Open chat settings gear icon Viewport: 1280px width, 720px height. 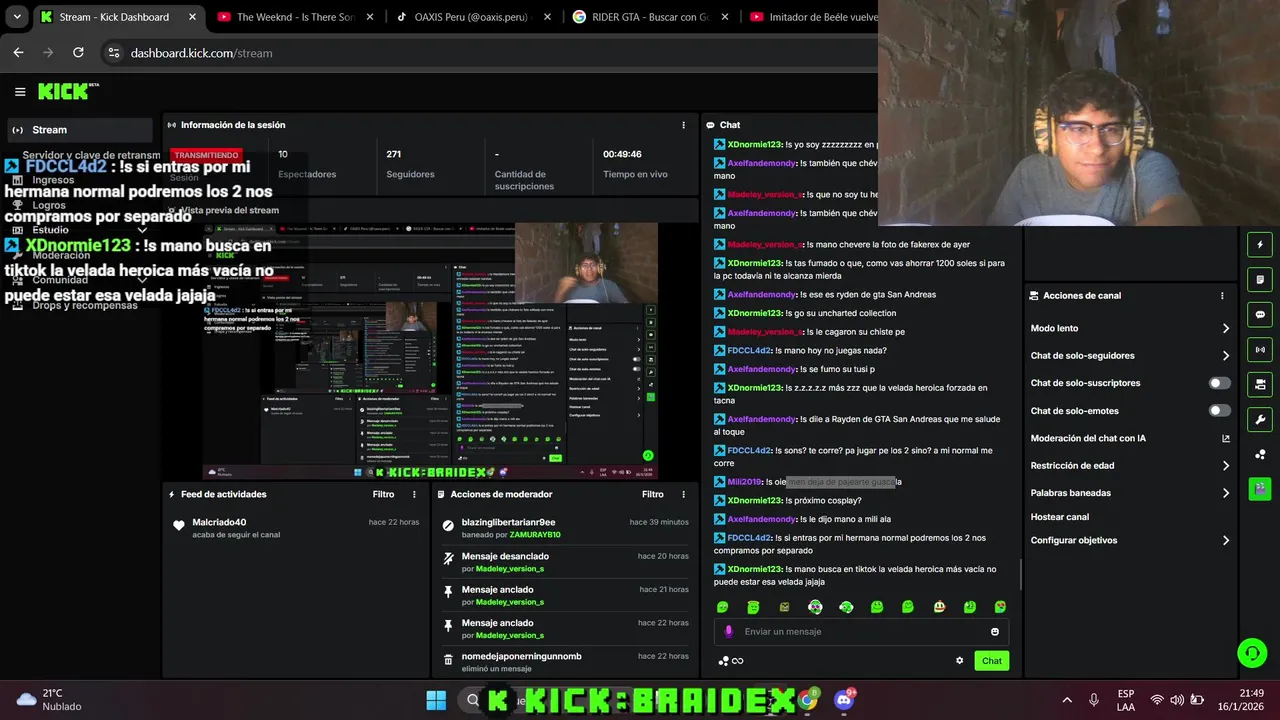click(x=959, y=660)
